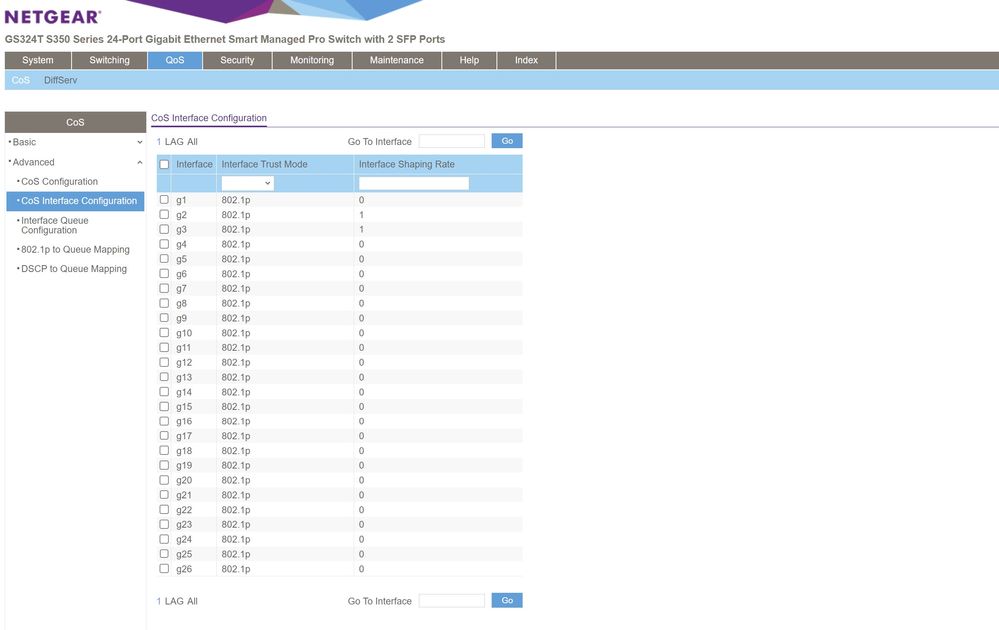Open the Interface Trust Mode dropdown
999x630 pixels.
click(x=247, y=183)
